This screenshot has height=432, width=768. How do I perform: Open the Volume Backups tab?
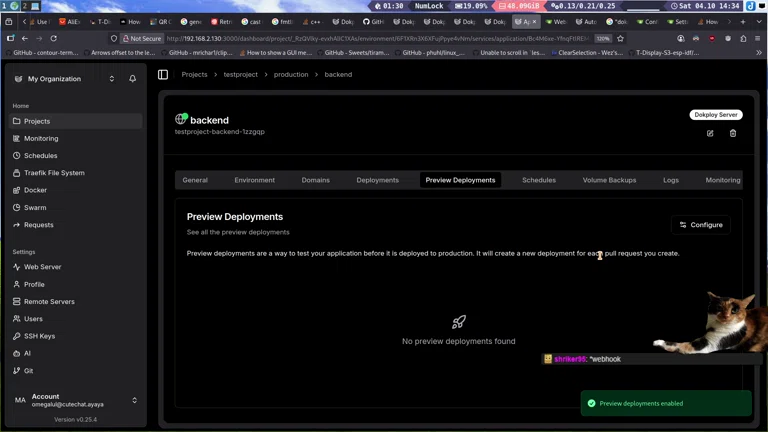click(609, 180)
